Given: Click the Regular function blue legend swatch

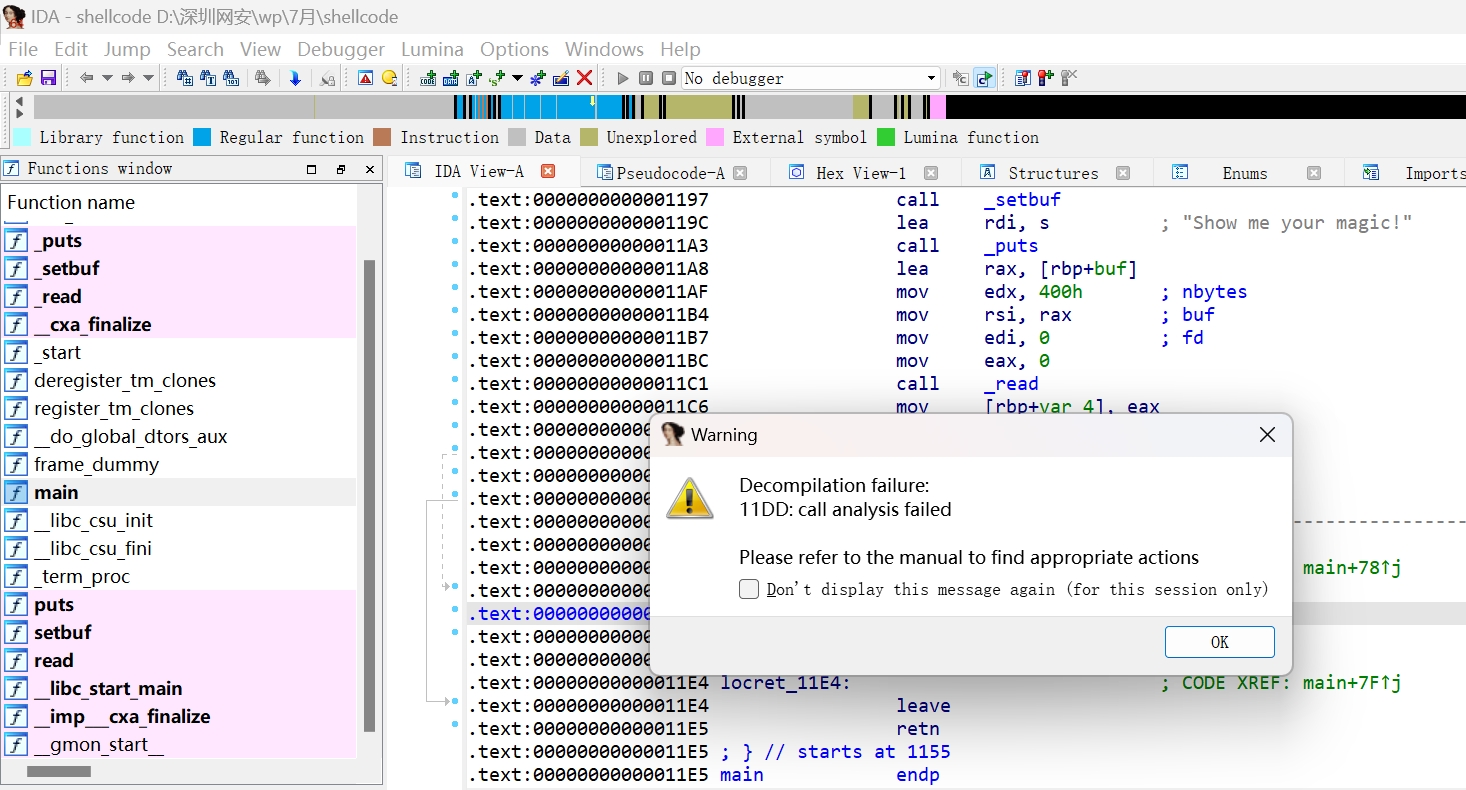Looking at the screenshot, I should (x=202, y=137).
